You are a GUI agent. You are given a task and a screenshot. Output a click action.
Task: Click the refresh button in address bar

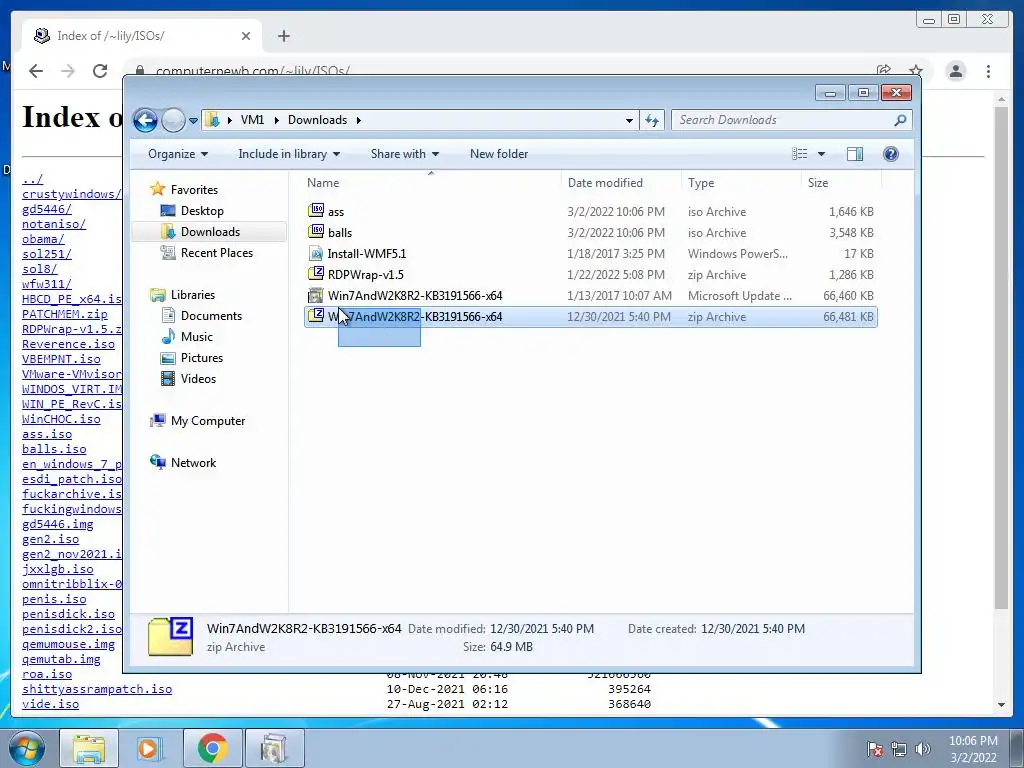(x=652, y=120)
